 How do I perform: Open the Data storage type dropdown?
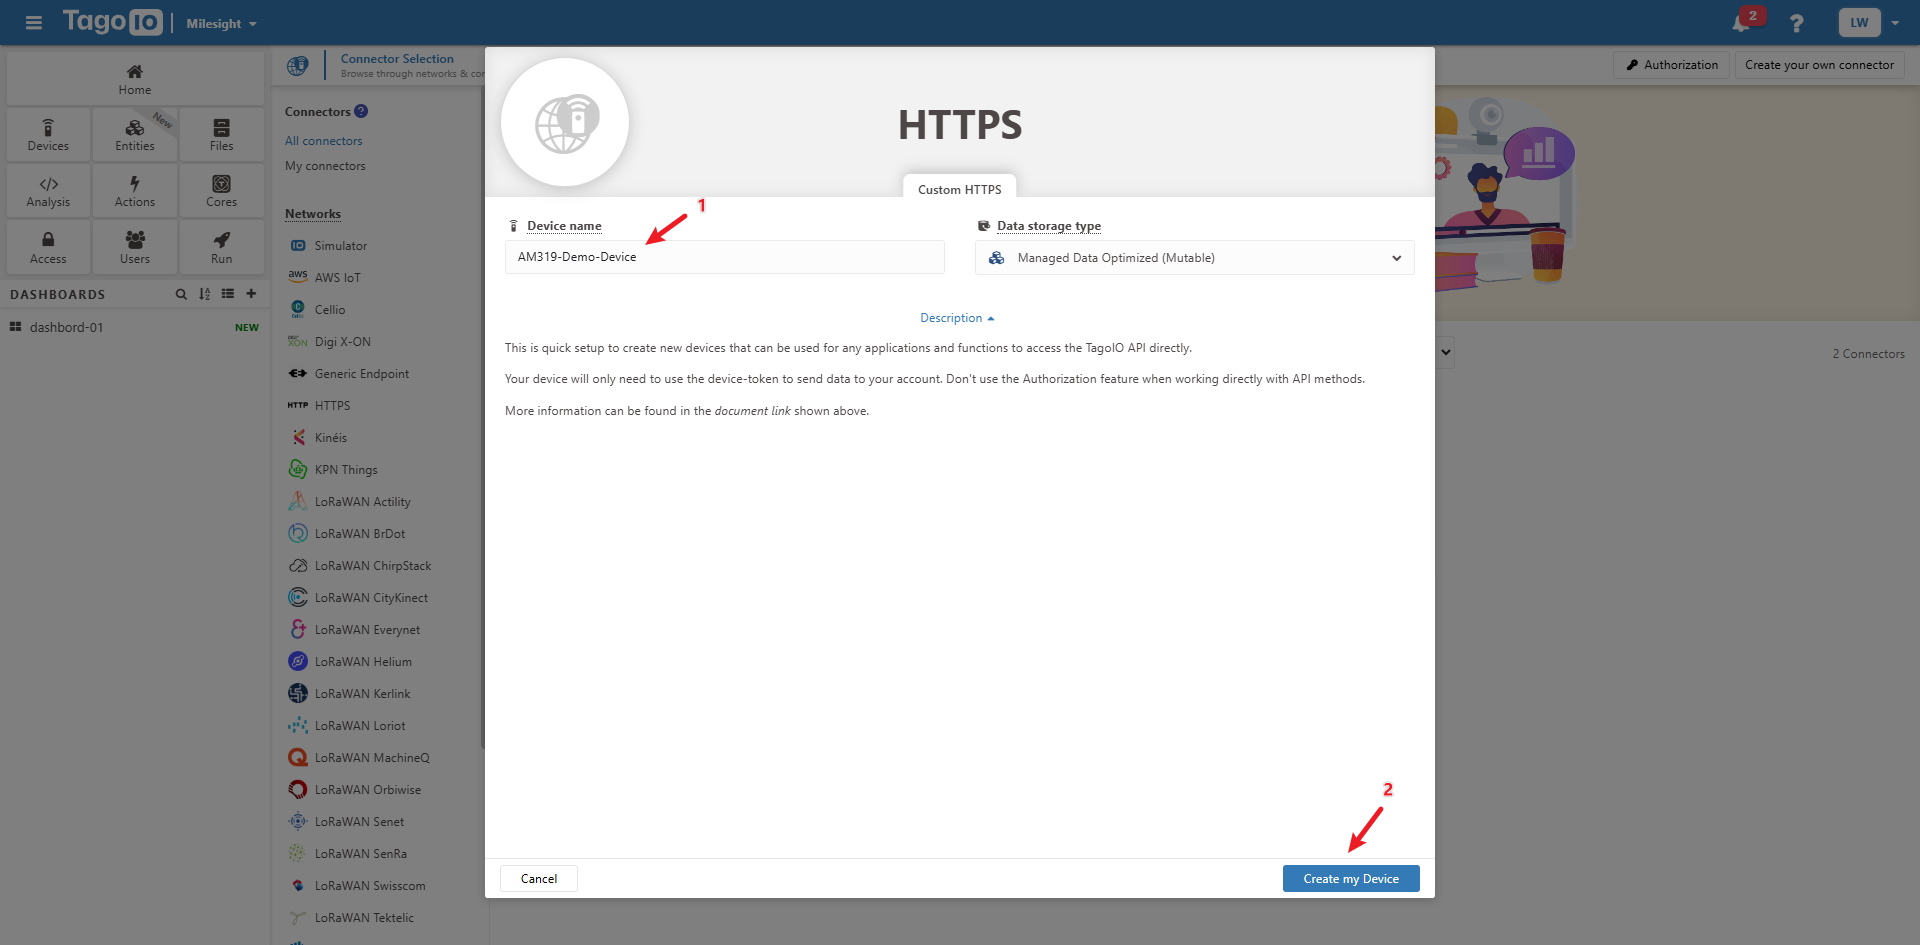[1195, 258]
